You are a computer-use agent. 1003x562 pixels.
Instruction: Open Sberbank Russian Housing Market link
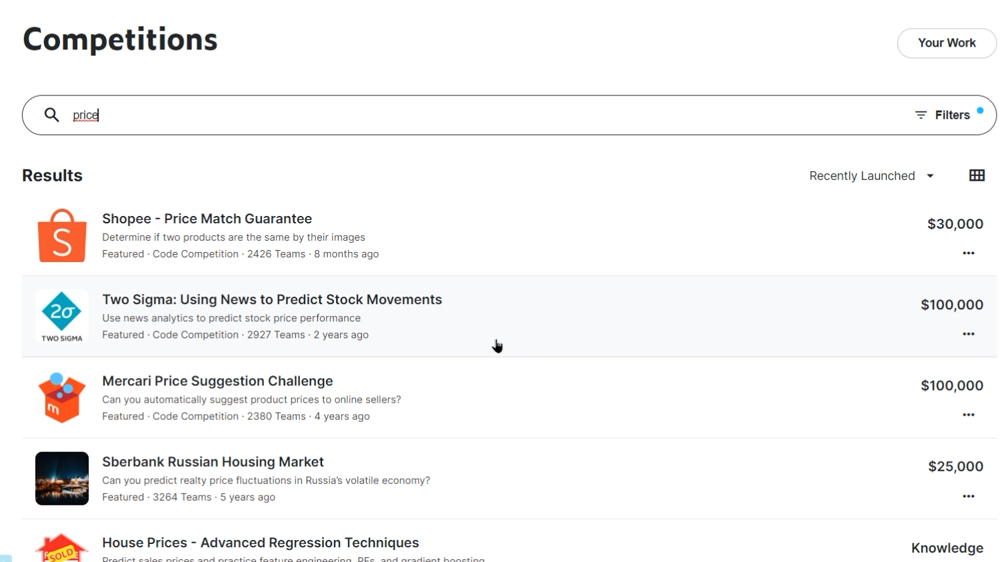213,462
